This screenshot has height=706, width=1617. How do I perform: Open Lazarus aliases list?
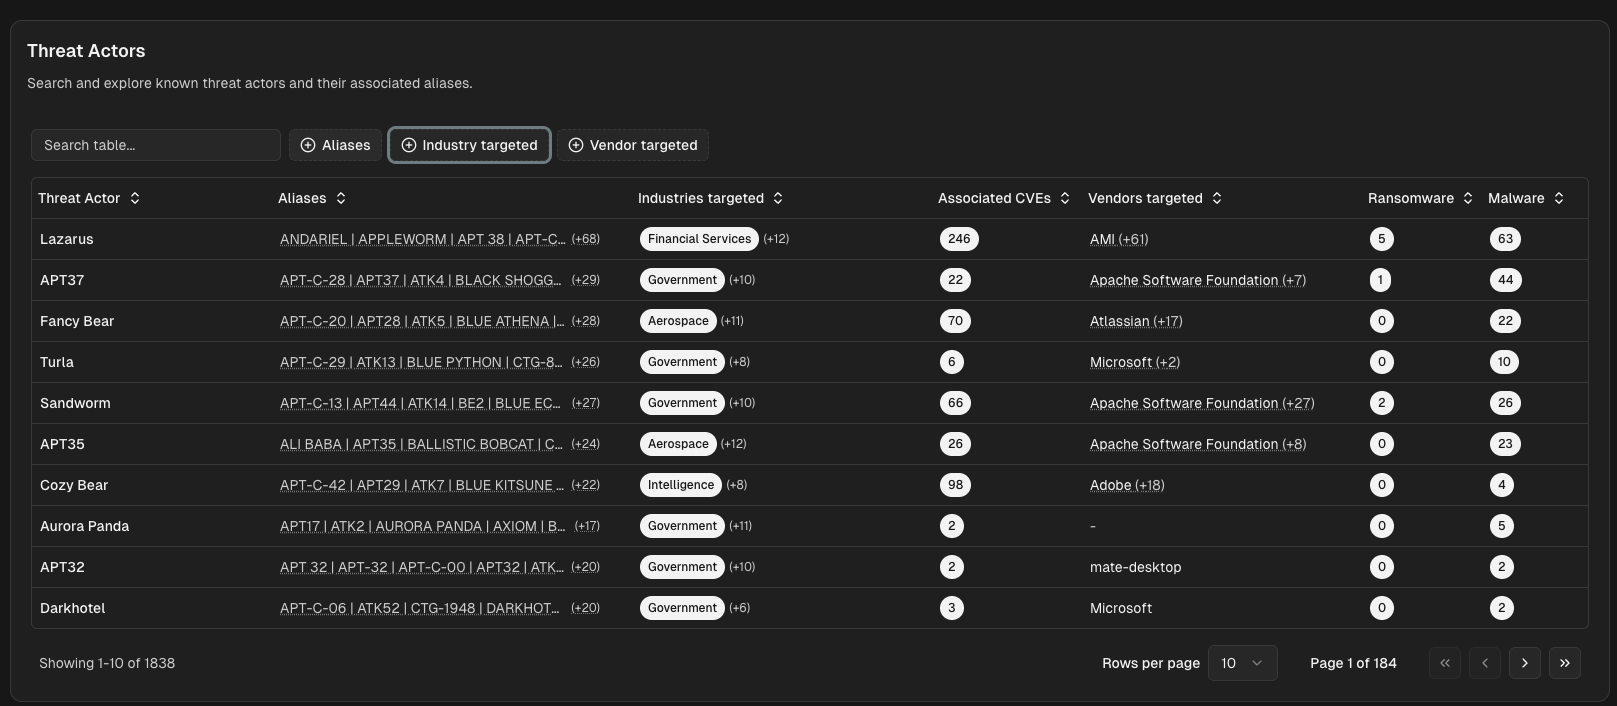click(422, 239)
